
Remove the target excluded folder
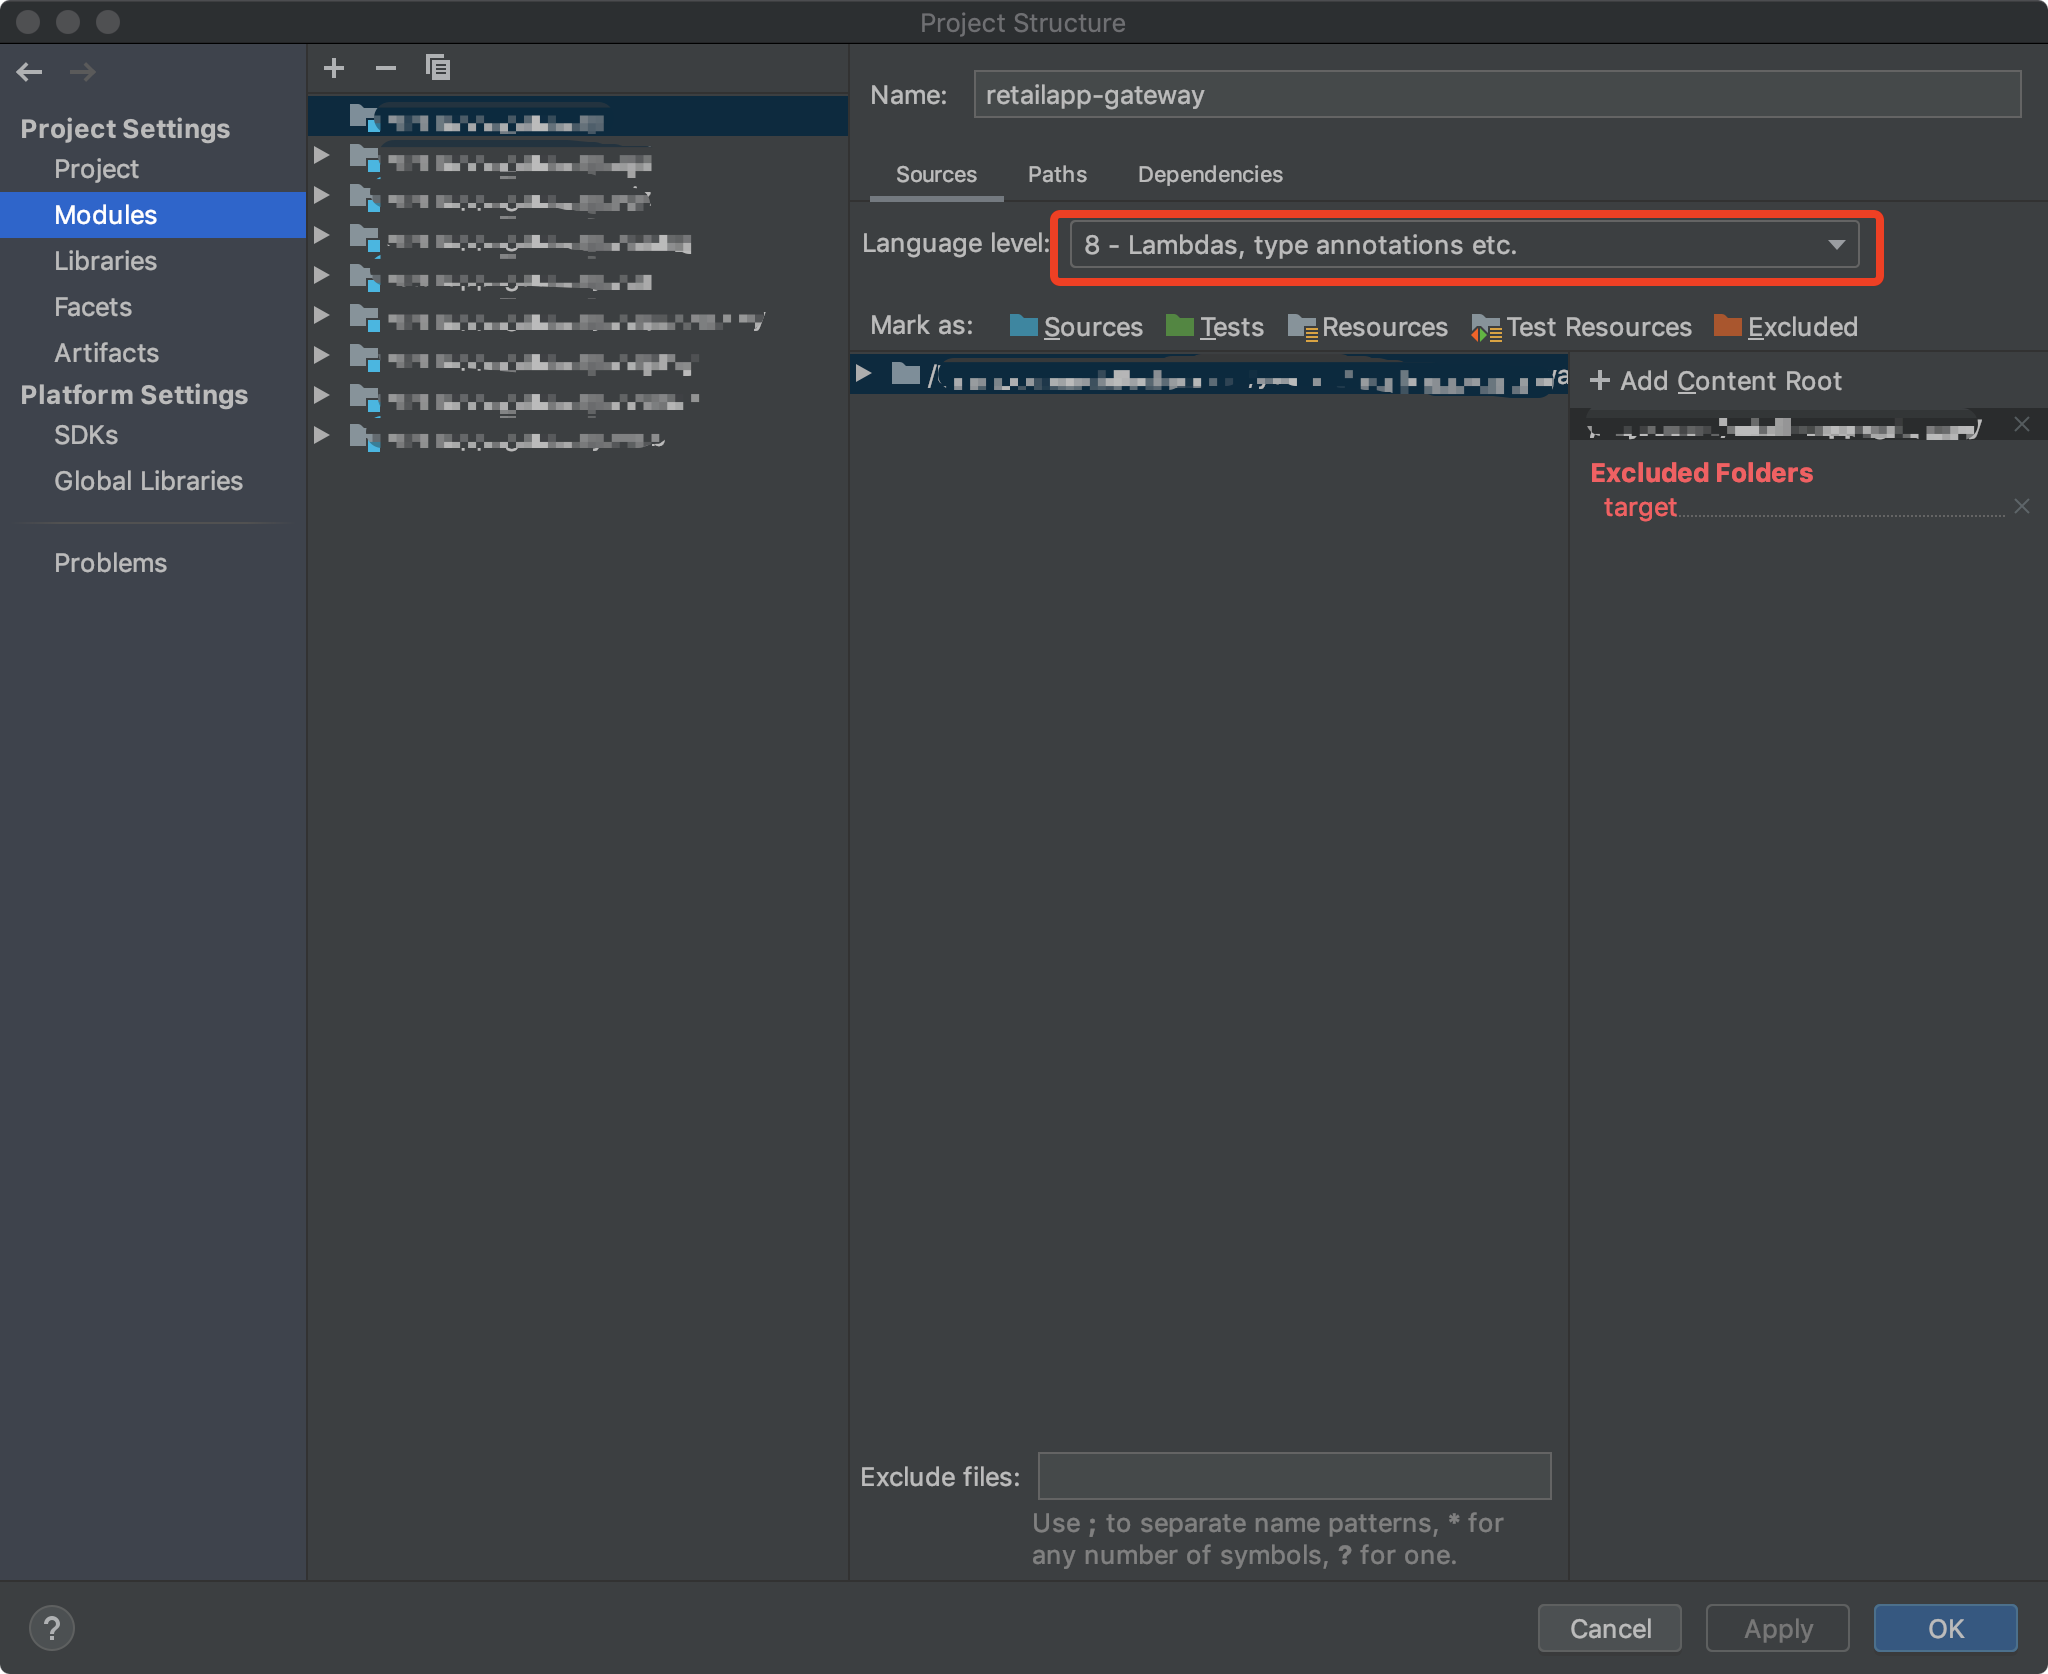(2021, 507)
